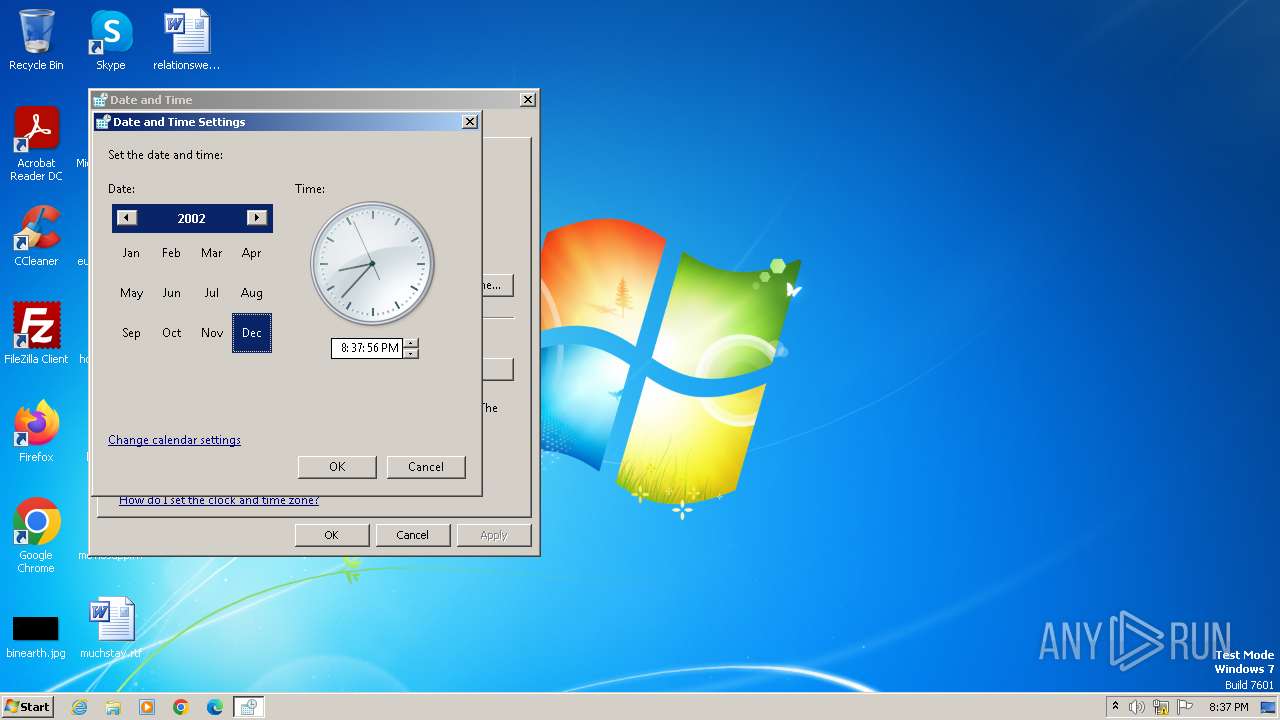Launch Firefox from the desktop
The width and height of the screenshot is (1280, 720).
[36, 432]
